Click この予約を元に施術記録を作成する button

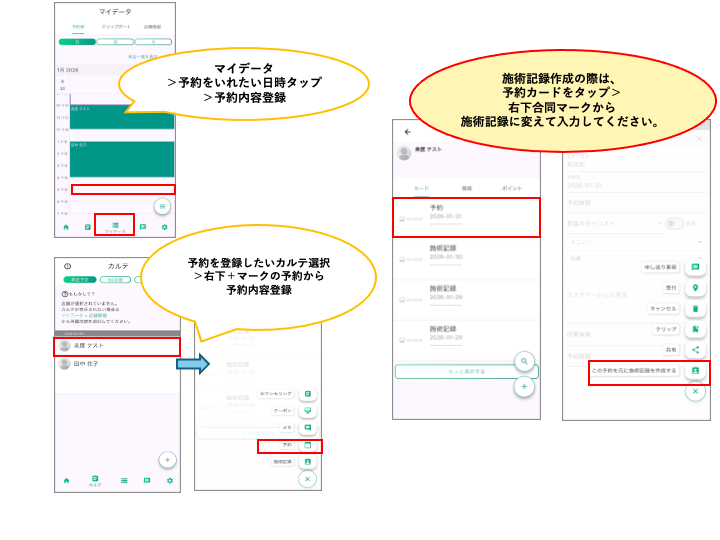(x=633, y=371)
